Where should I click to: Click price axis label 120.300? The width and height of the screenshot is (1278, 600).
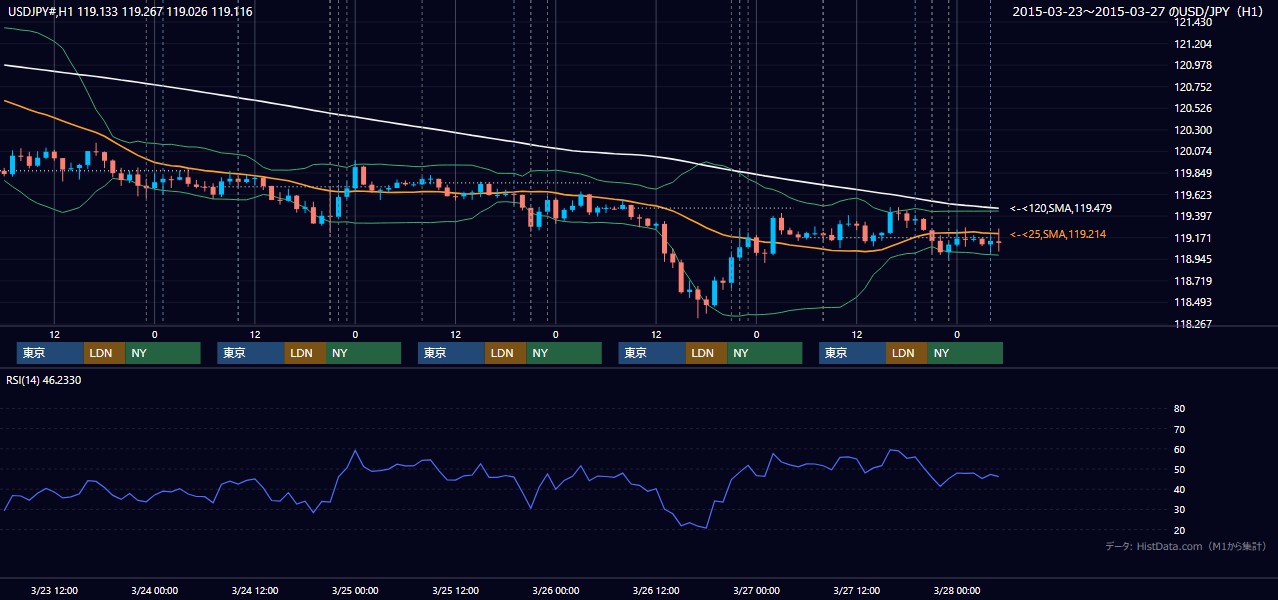[x=1192, y=130]
